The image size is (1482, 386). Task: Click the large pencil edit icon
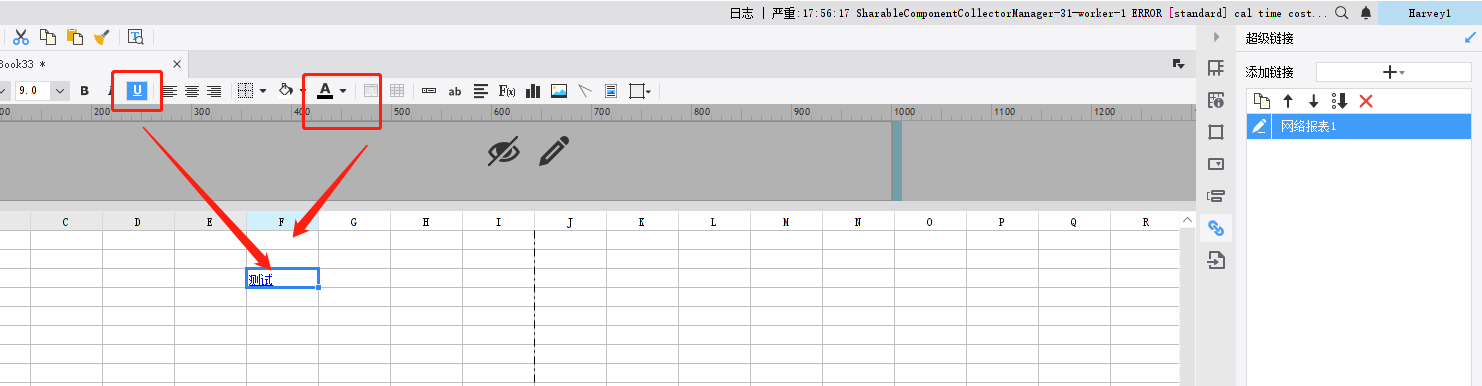pyautogui.click(x=554, y=151)
